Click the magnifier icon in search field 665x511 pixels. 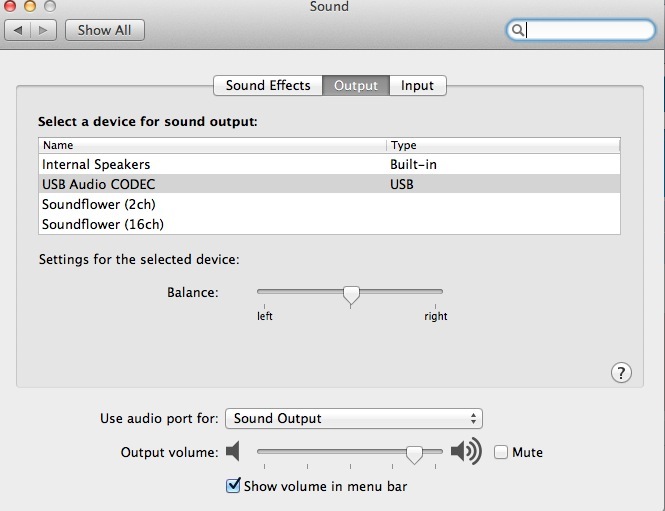click(x=517, y=30)
